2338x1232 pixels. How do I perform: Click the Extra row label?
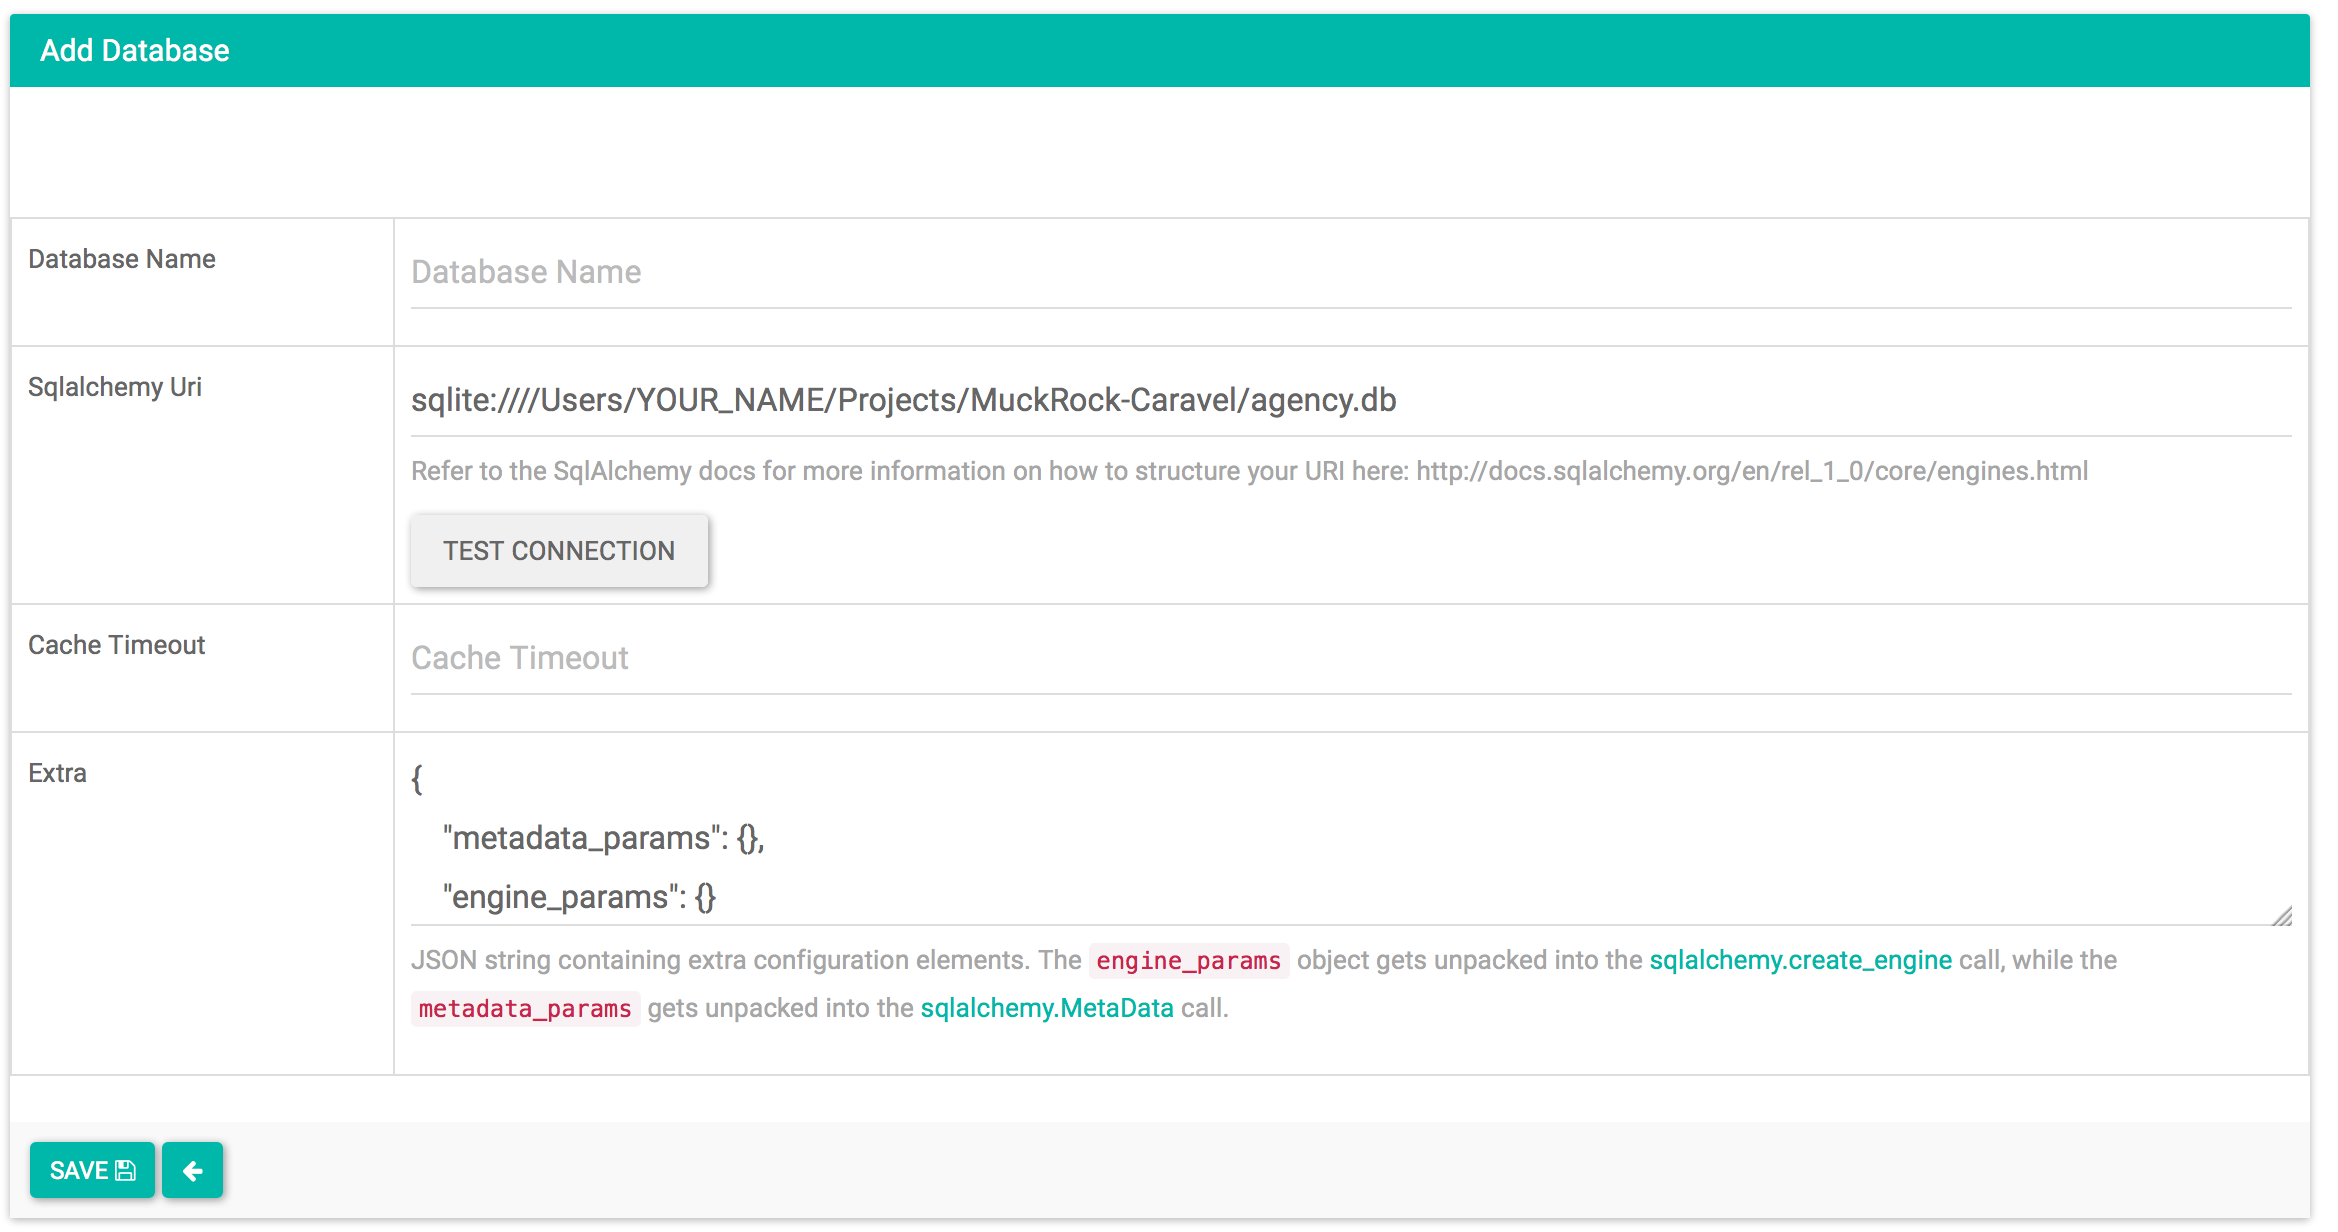(57, 773)
